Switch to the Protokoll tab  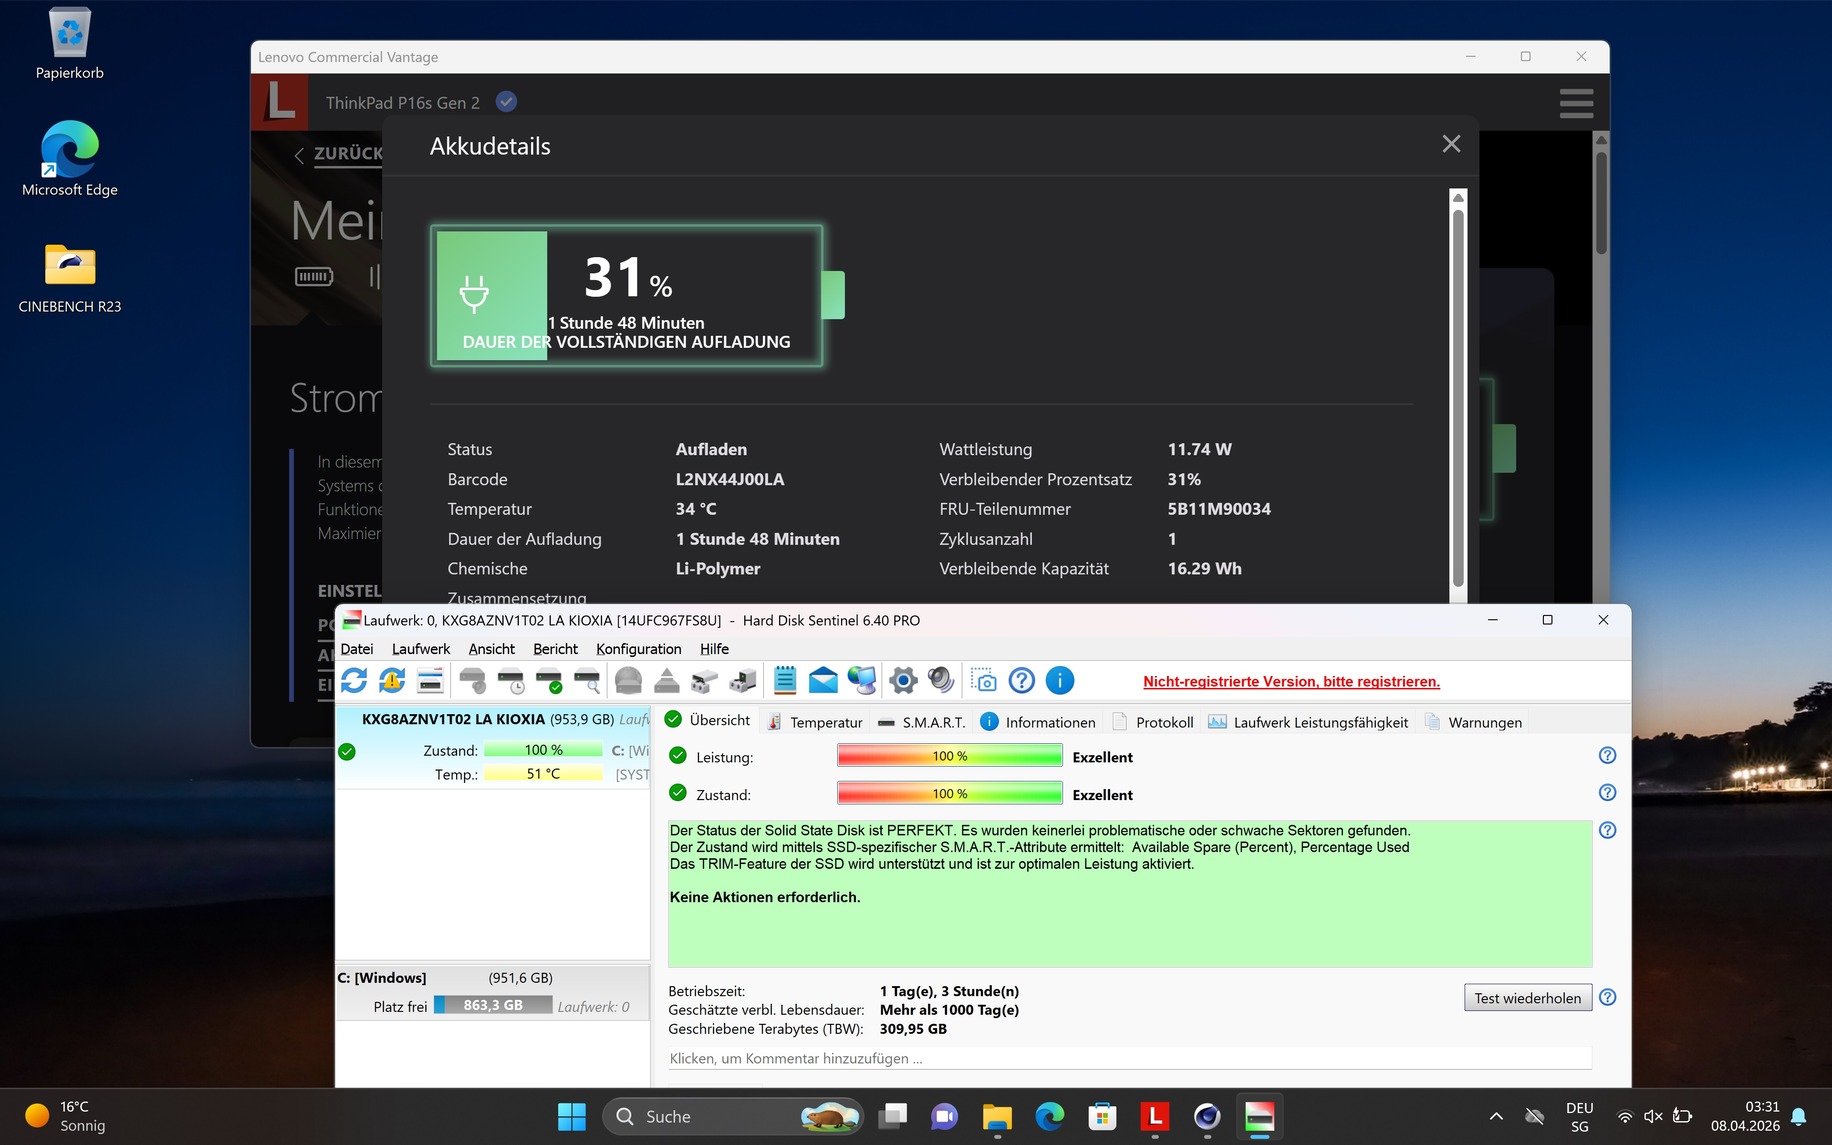1153,722
